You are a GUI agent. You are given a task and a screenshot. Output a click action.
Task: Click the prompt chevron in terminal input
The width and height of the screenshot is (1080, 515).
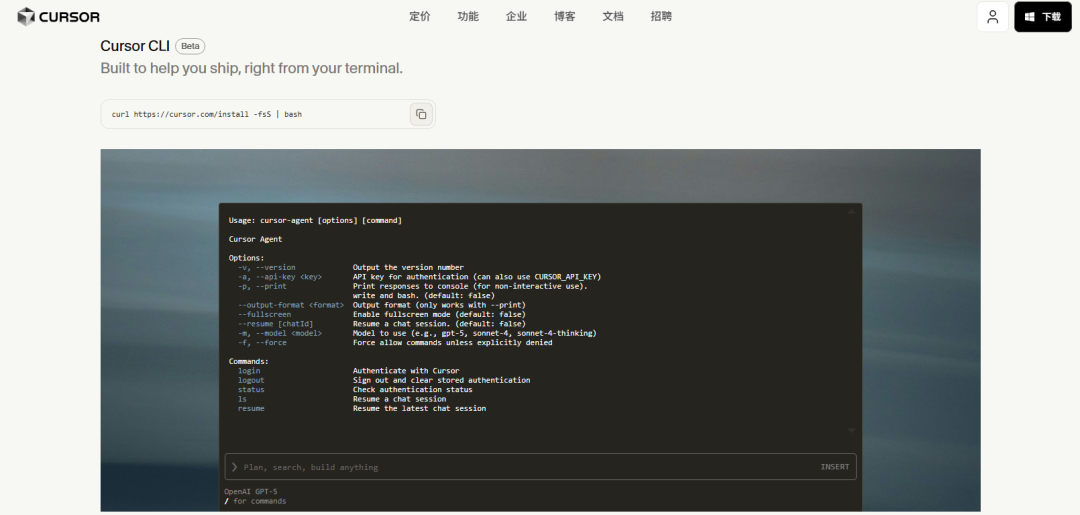(234, 467)
